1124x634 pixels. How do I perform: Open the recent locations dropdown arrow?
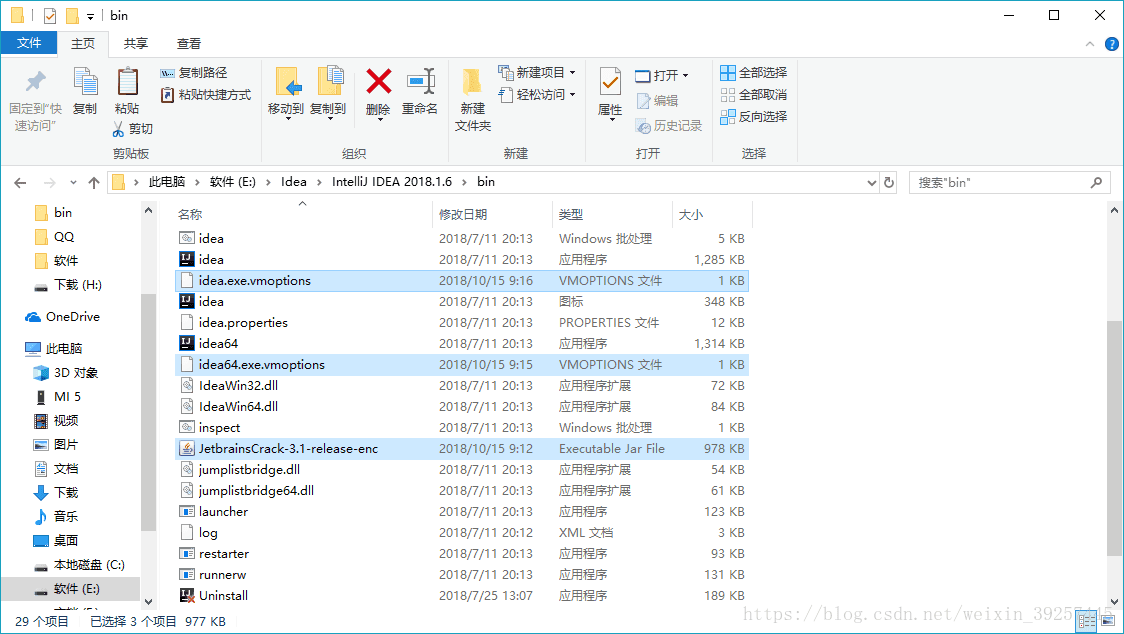(x=73, y=183)
